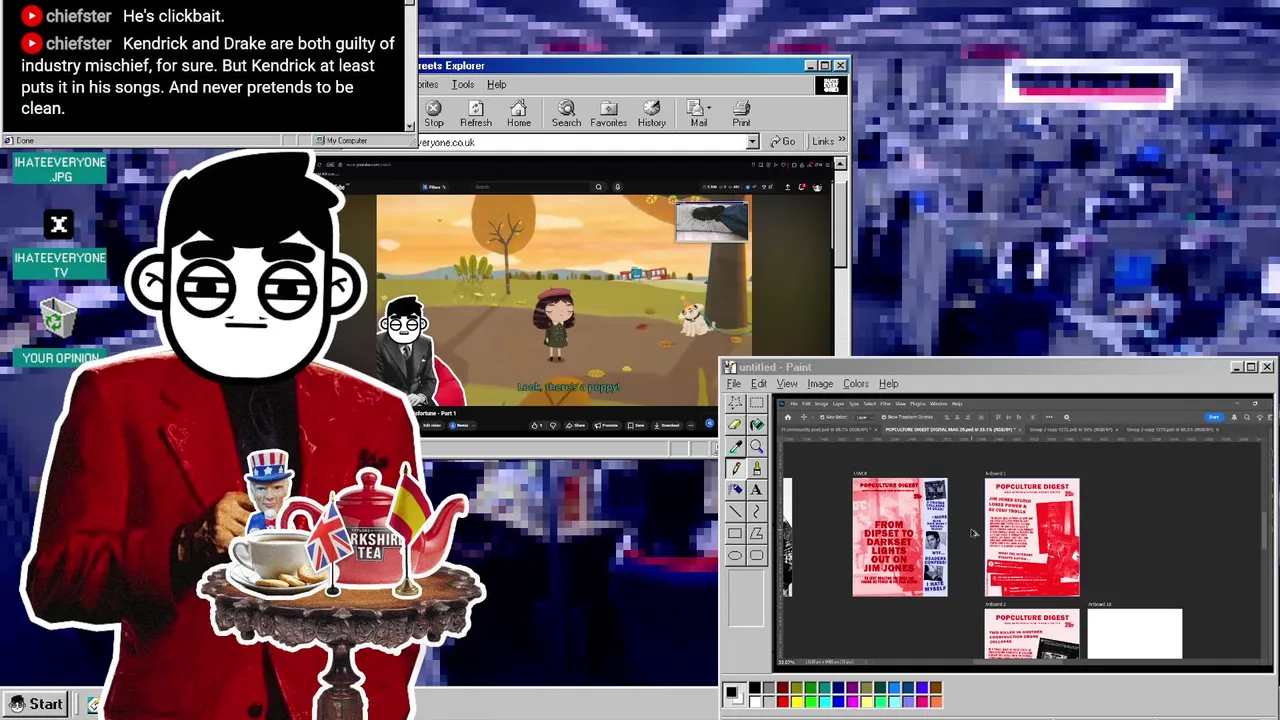Viewport: 1280px width, 720px height.
Task: Open the File menu in Paint
Action: pos(733,384)
